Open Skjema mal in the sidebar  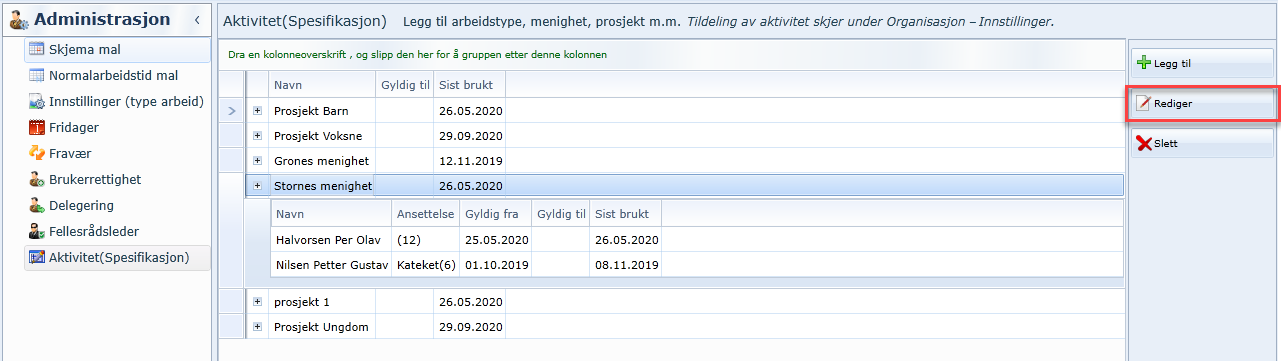117,49
